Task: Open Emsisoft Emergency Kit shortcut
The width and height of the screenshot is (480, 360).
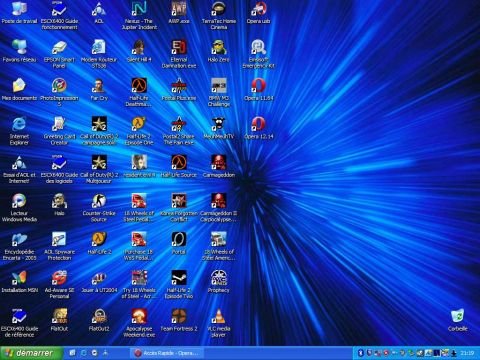Action: coord(259,47)
